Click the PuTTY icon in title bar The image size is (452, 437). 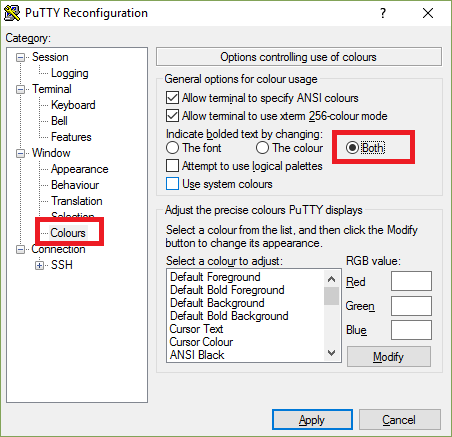coord(12,13)
